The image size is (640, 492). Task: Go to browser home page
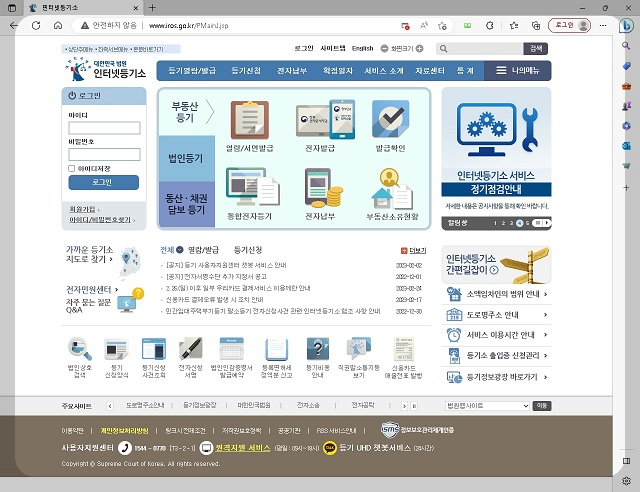point(58,25)
